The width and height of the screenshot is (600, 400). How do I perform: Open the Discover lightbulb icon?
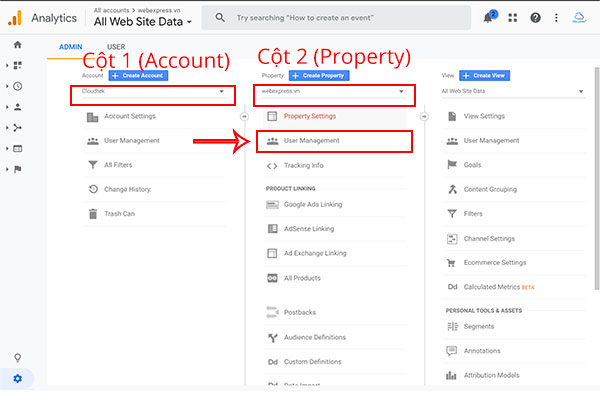pyautogui.click(x=17, y=358)
